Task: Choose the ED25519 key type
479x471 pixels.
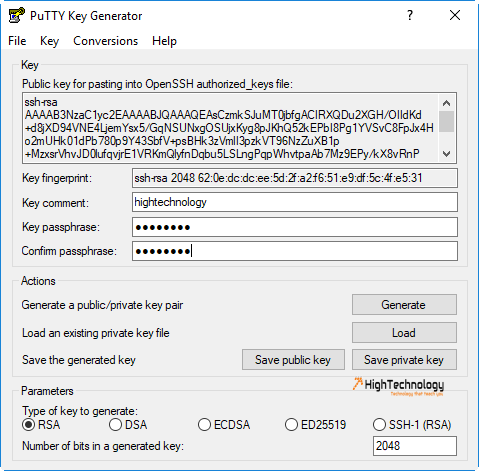Action: (x=291, y=425)
